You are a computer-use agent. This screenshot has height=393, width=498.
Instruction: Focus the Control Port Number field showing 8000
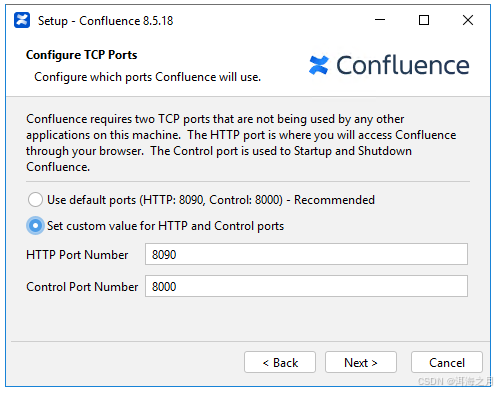[x=306, y=286]
